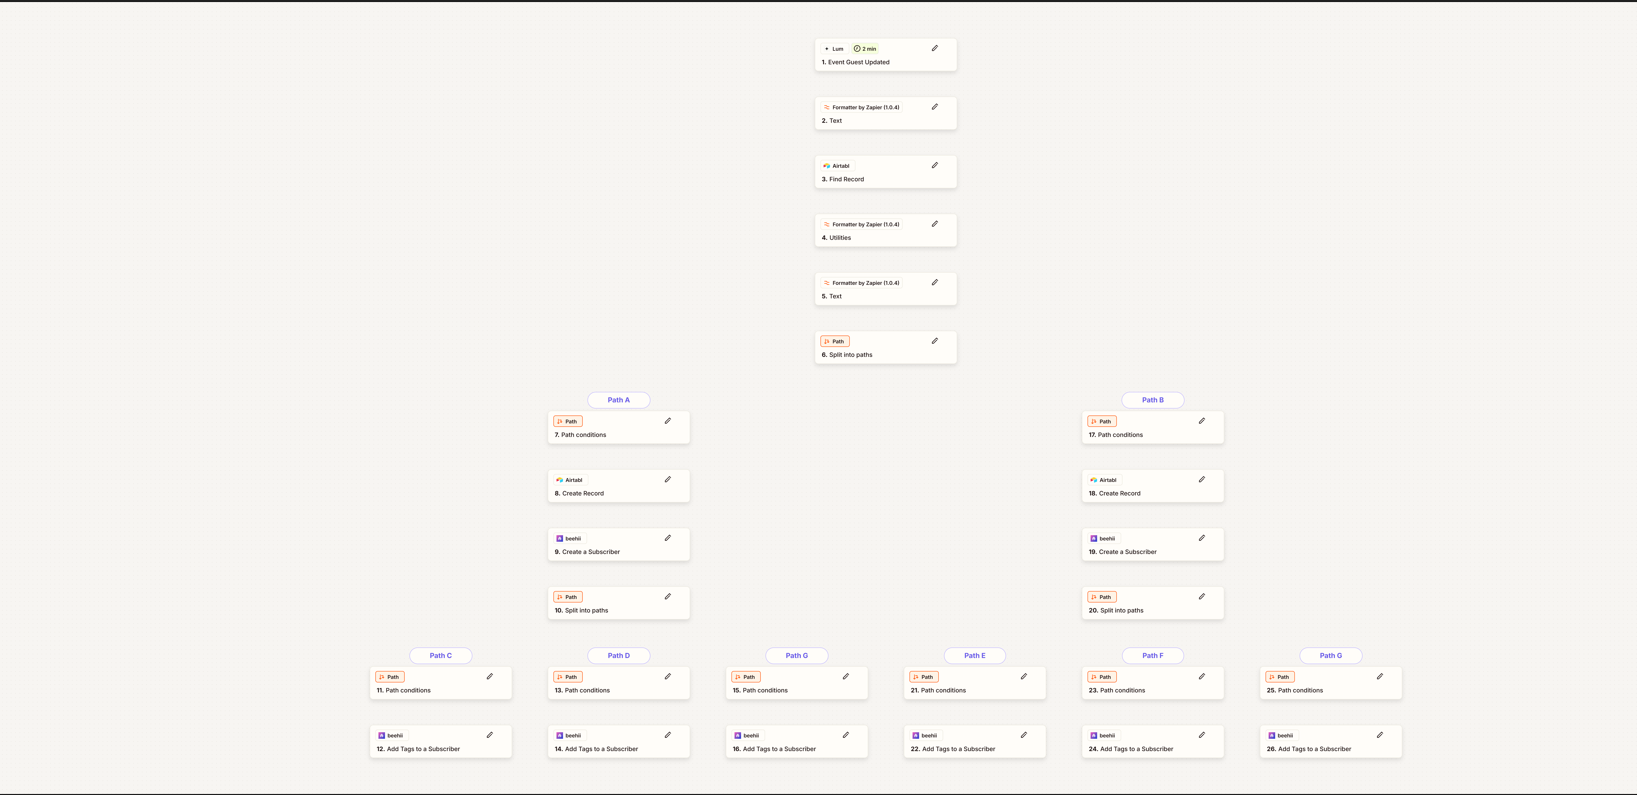This screenshot has height=795, width=1637.
Task: Click the edit pencil on Event Guest Updated step
Action: pos(935,48)
